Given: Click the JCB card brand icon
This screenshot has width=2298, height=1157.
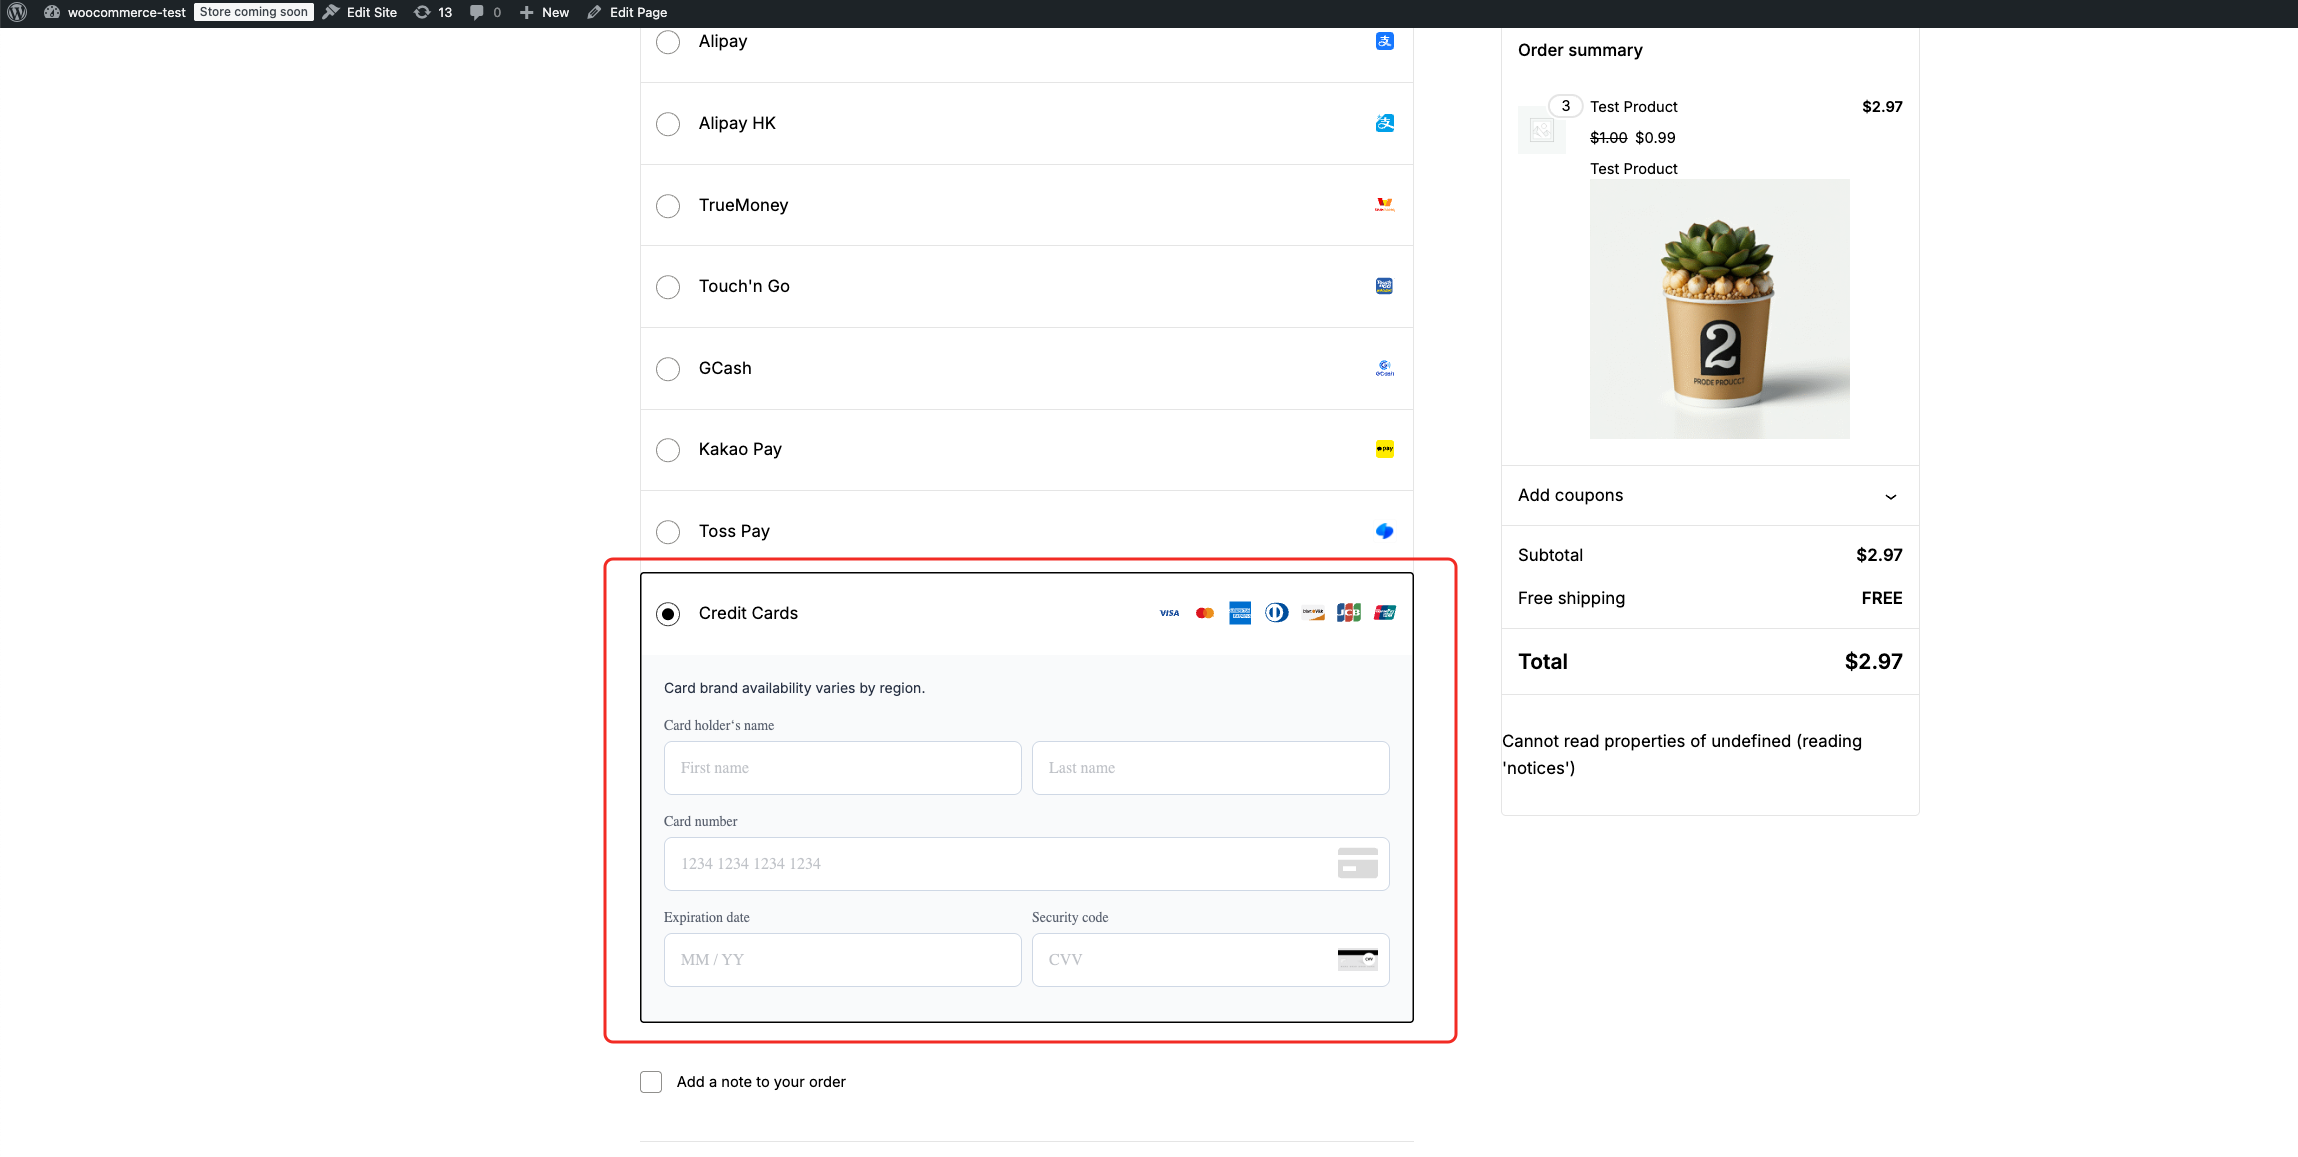Looking at the screenshot, I should tap(1349, 613).
